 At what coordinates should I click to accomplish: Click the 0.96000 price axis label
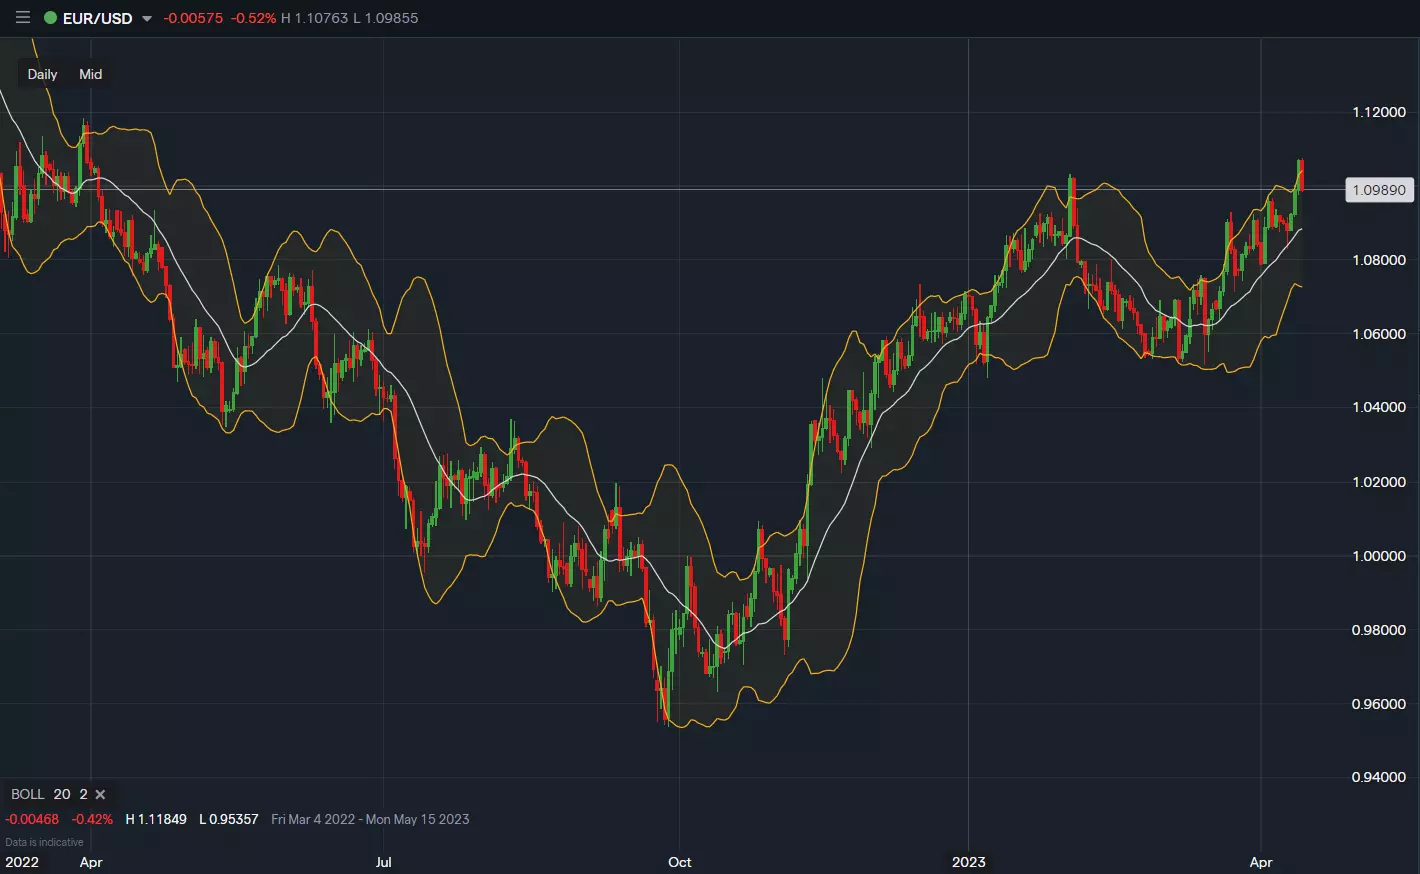(x=1379, y=704)
